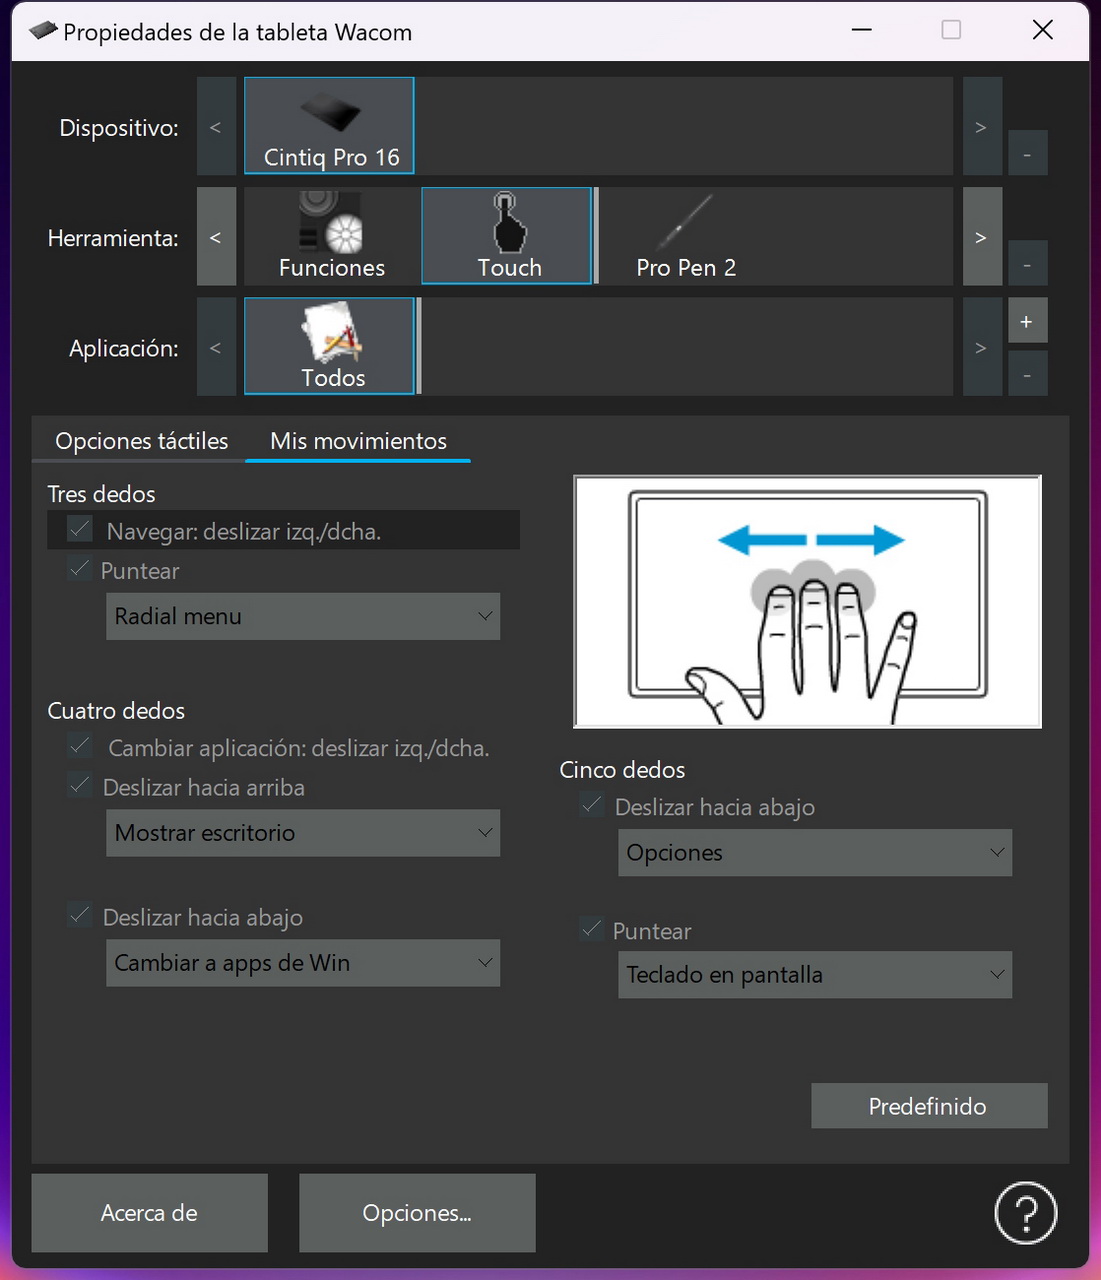
Task: Close the Wacom properties window
Action: point(1043,30)
